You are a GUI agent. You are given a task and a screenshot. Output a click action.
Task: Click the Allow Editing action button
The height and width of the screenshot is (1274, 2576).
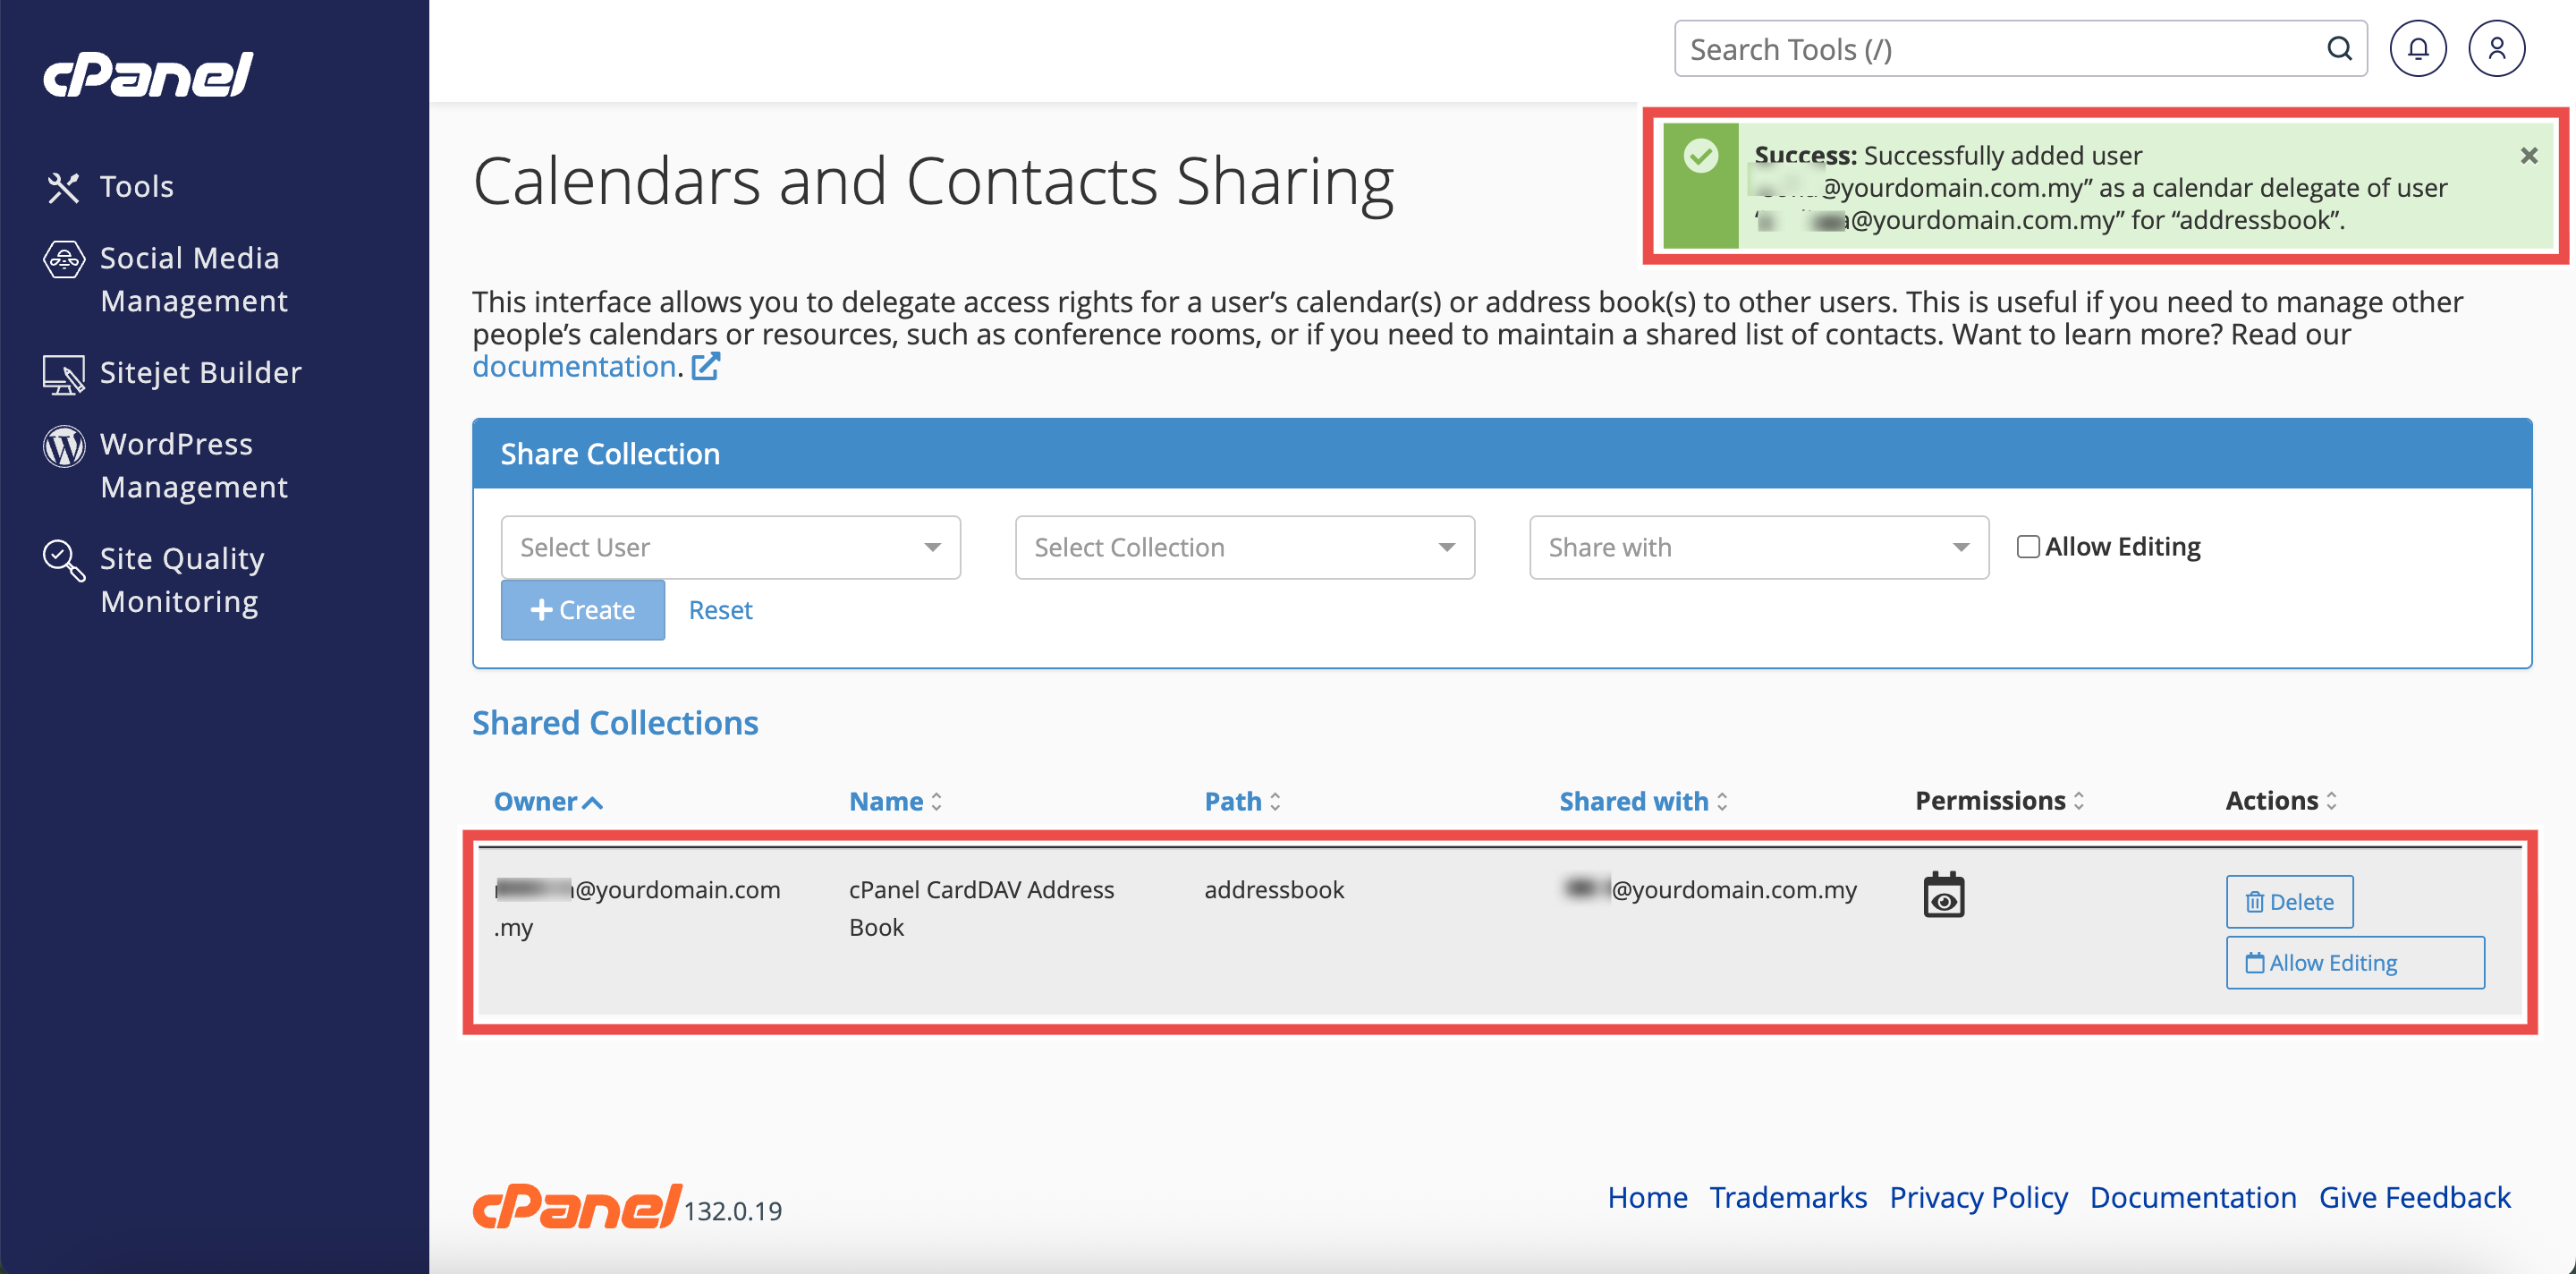pos(2354,962)
